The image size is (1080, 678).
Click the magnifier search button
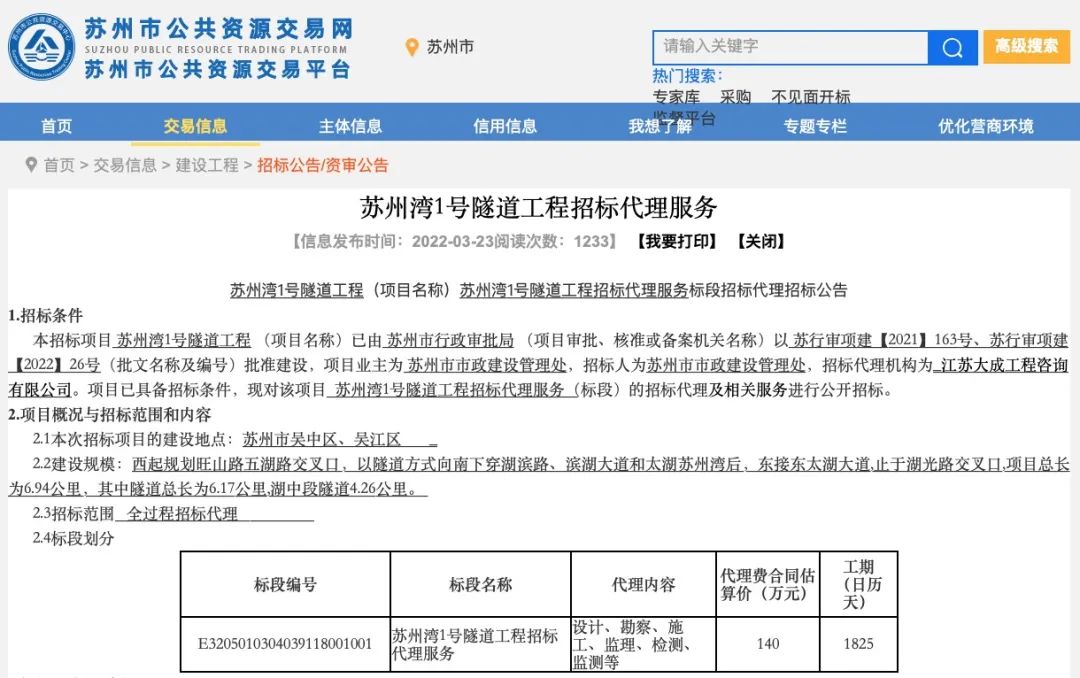point(953,48)
